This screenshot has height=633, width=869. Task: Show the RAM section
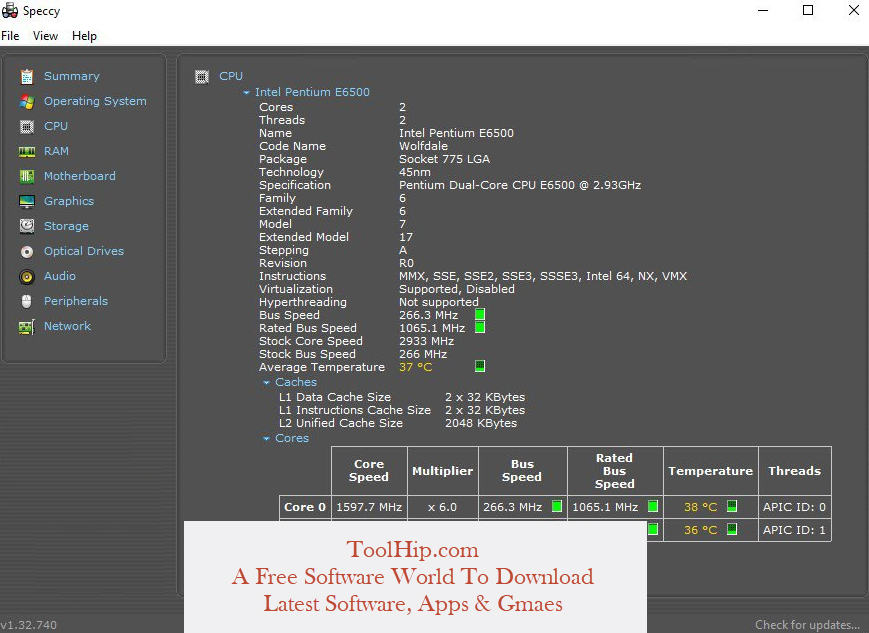click(57, 151)
